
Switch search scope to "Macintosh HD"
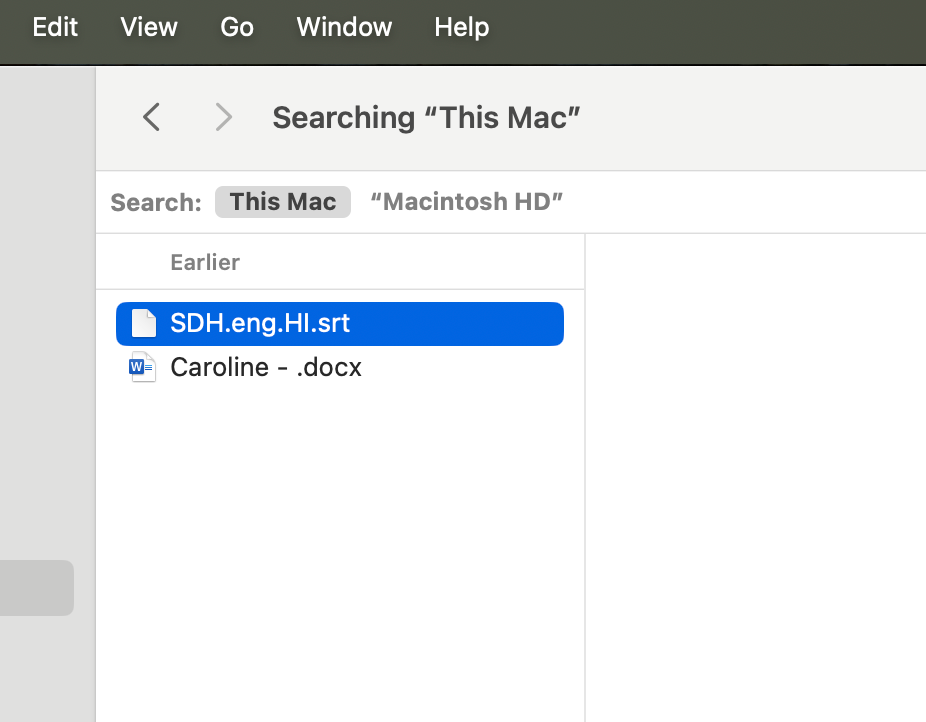click(466, 202)
